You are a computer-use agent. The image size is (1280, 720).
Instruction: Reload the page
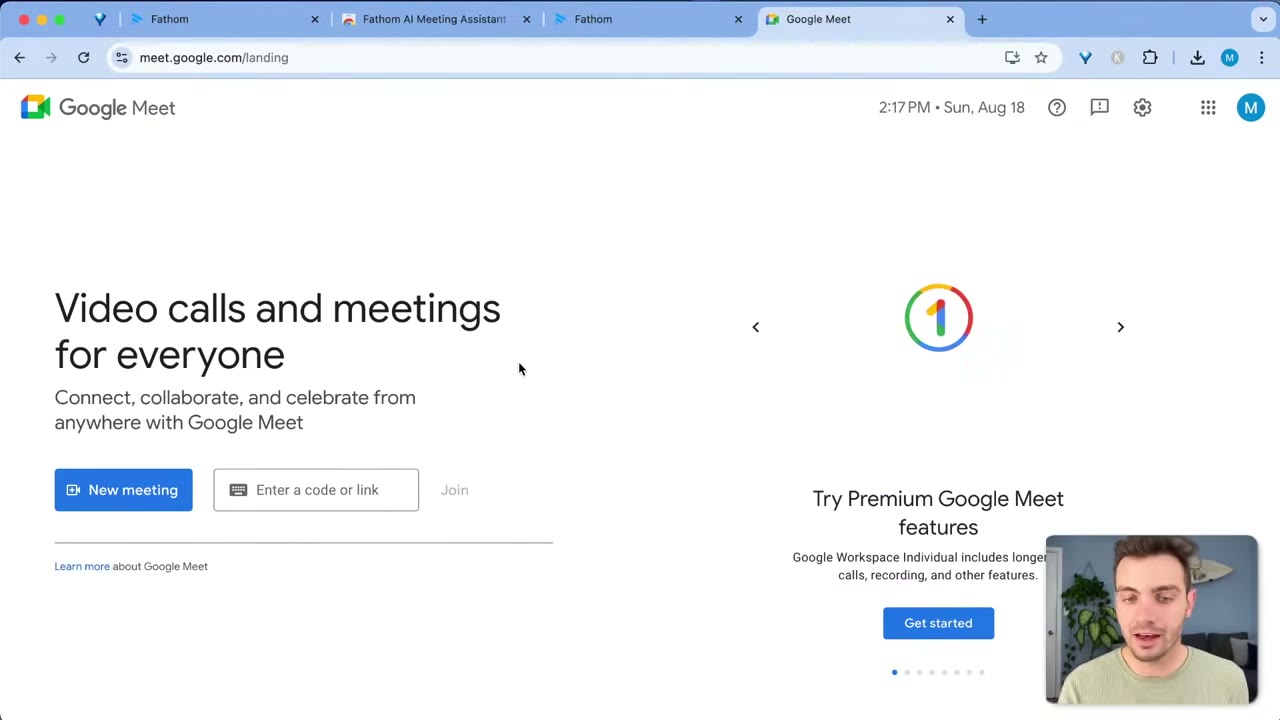click(x=84, y=58)
